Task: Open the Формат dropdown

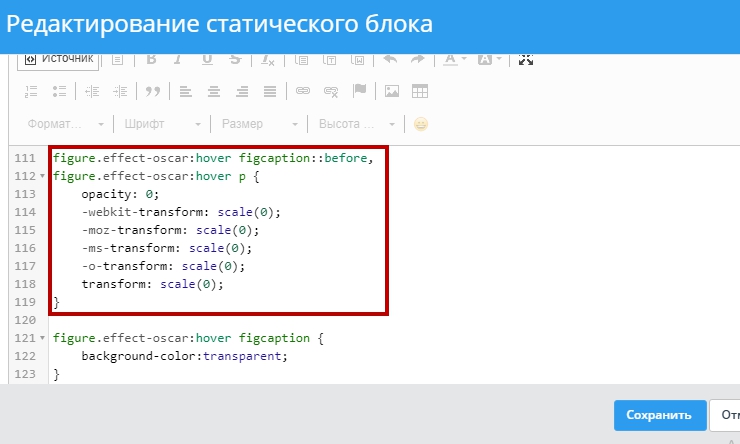Action: coord(66,124)
